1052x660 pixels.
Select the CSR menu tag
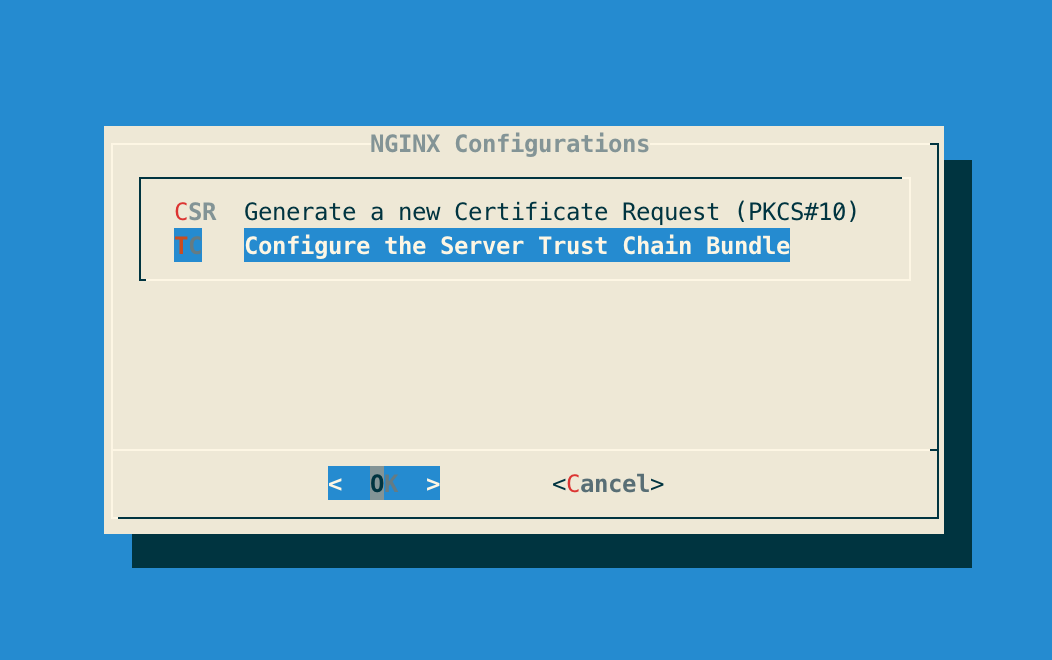[x=195, y=212]
